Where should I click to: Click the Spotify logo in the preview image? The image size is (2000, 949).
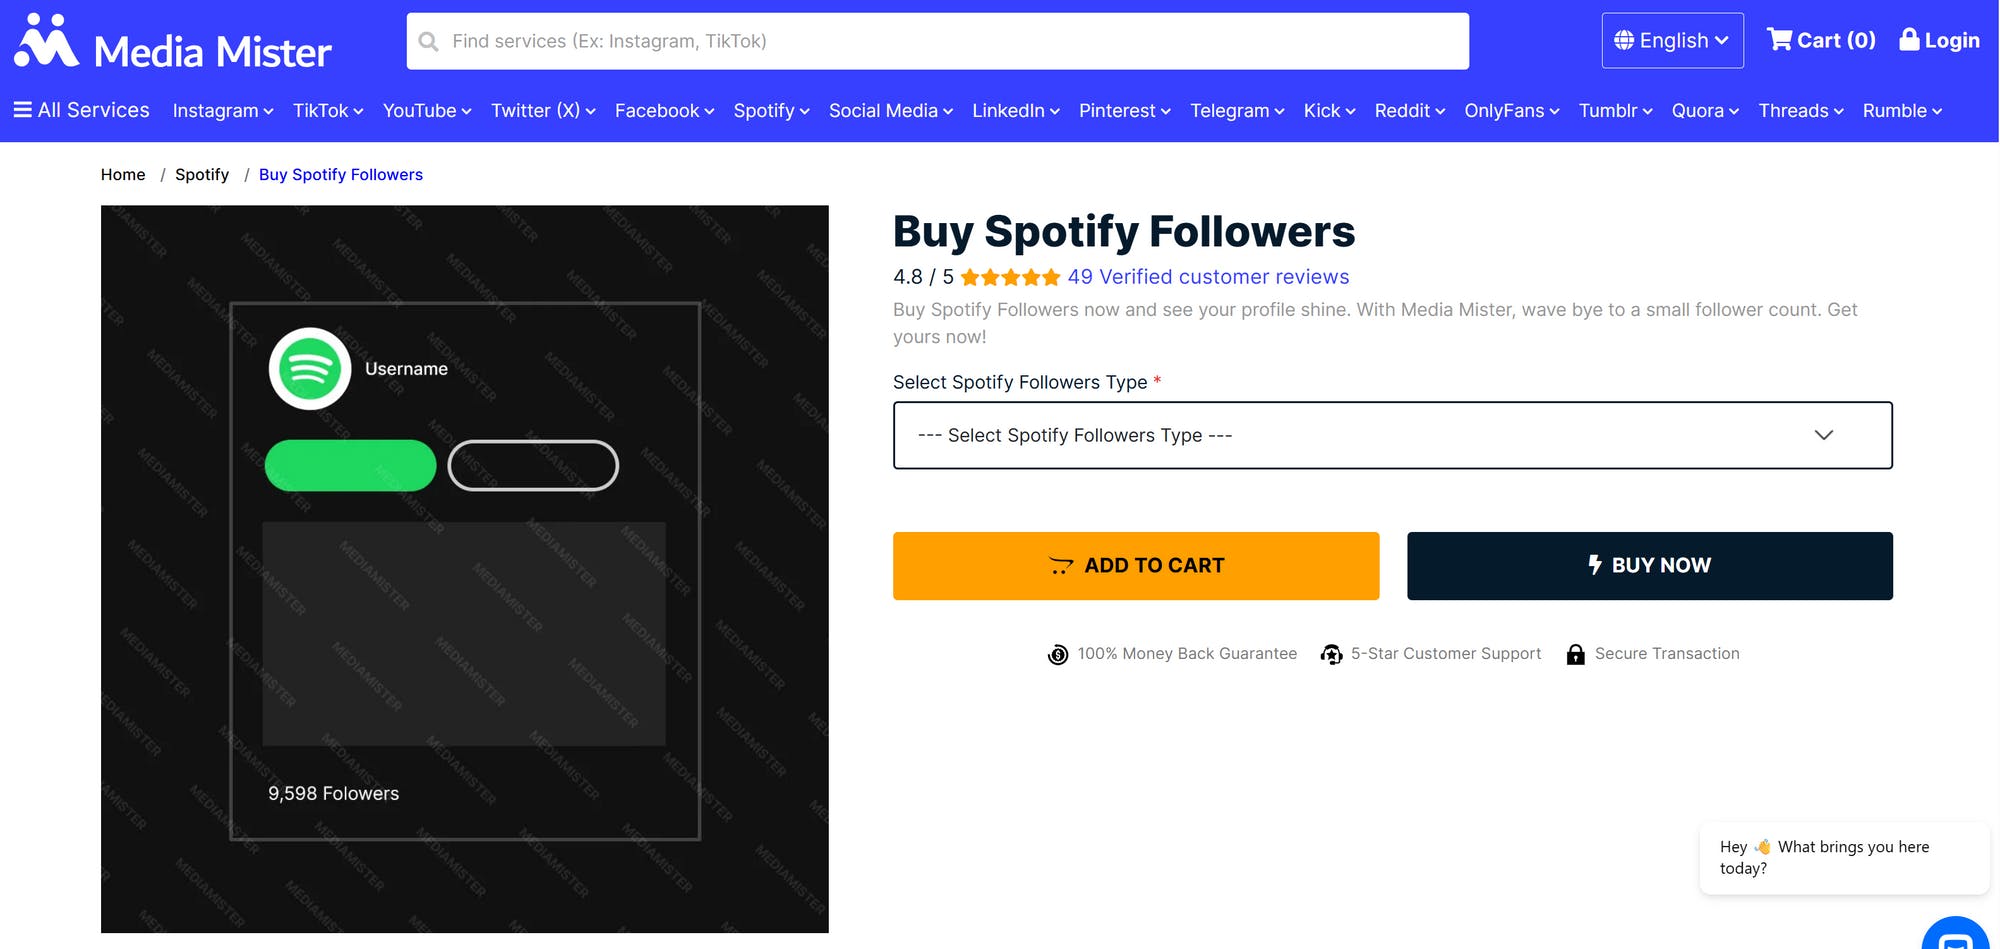(x=309, y=368)
